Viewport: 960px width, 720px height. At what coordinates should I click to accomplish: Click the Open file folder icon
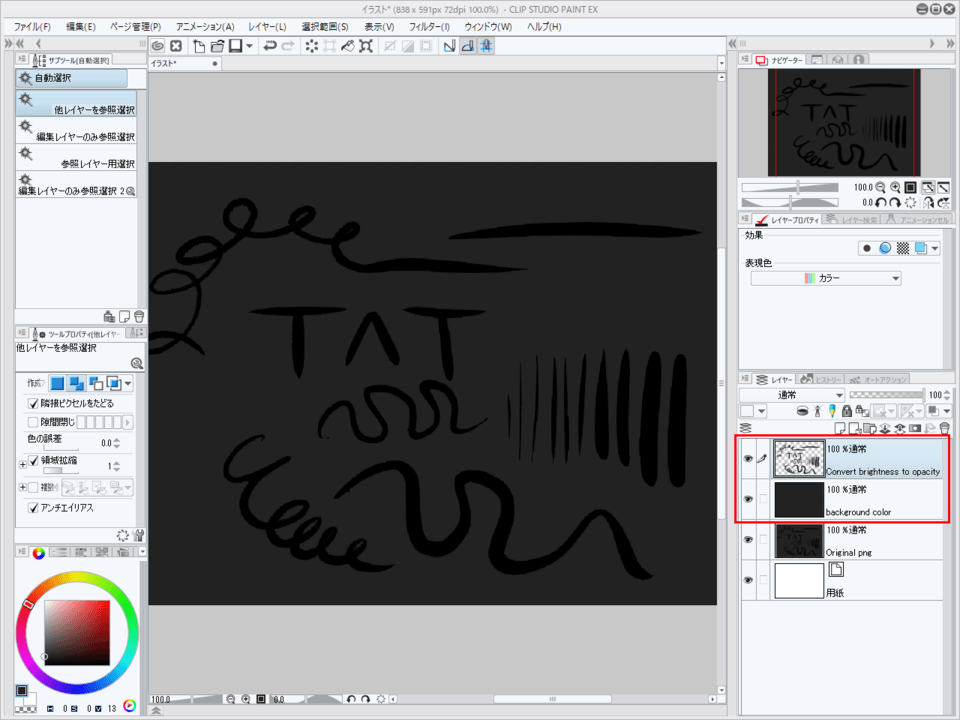pos(216,46)
